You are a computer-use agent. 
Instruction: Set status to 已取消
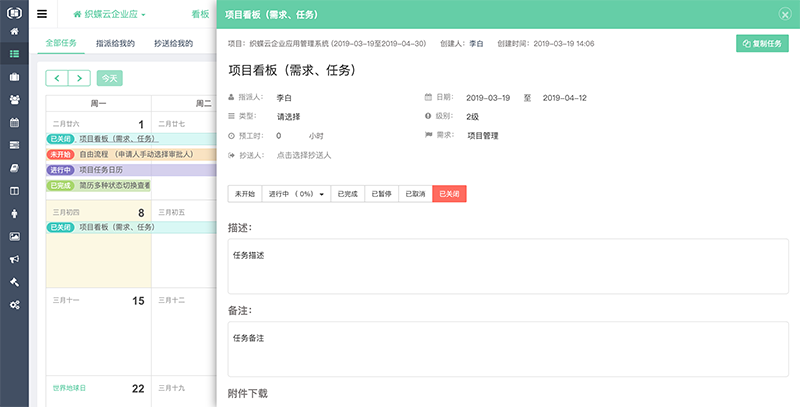point(415,194)
